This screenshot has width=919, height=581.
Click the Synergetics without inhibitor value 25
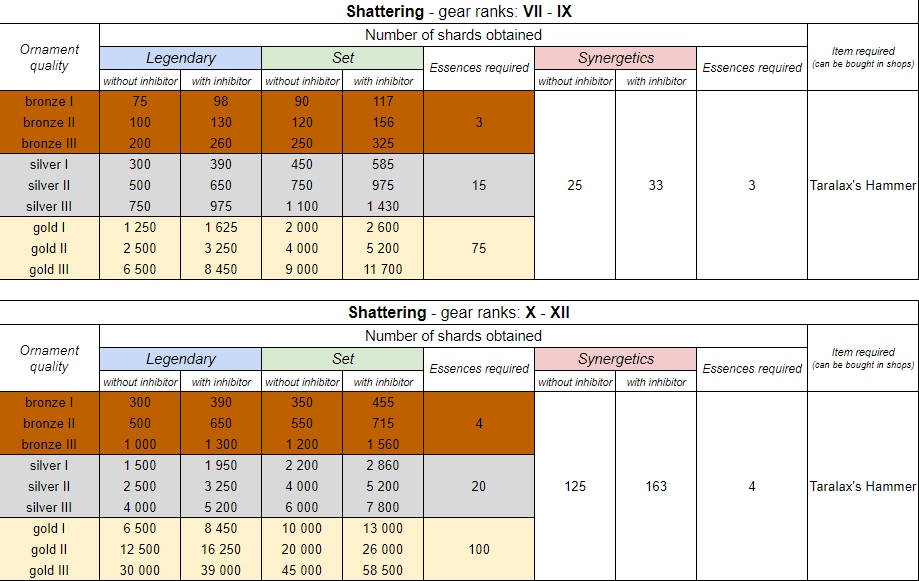point(575,185)
